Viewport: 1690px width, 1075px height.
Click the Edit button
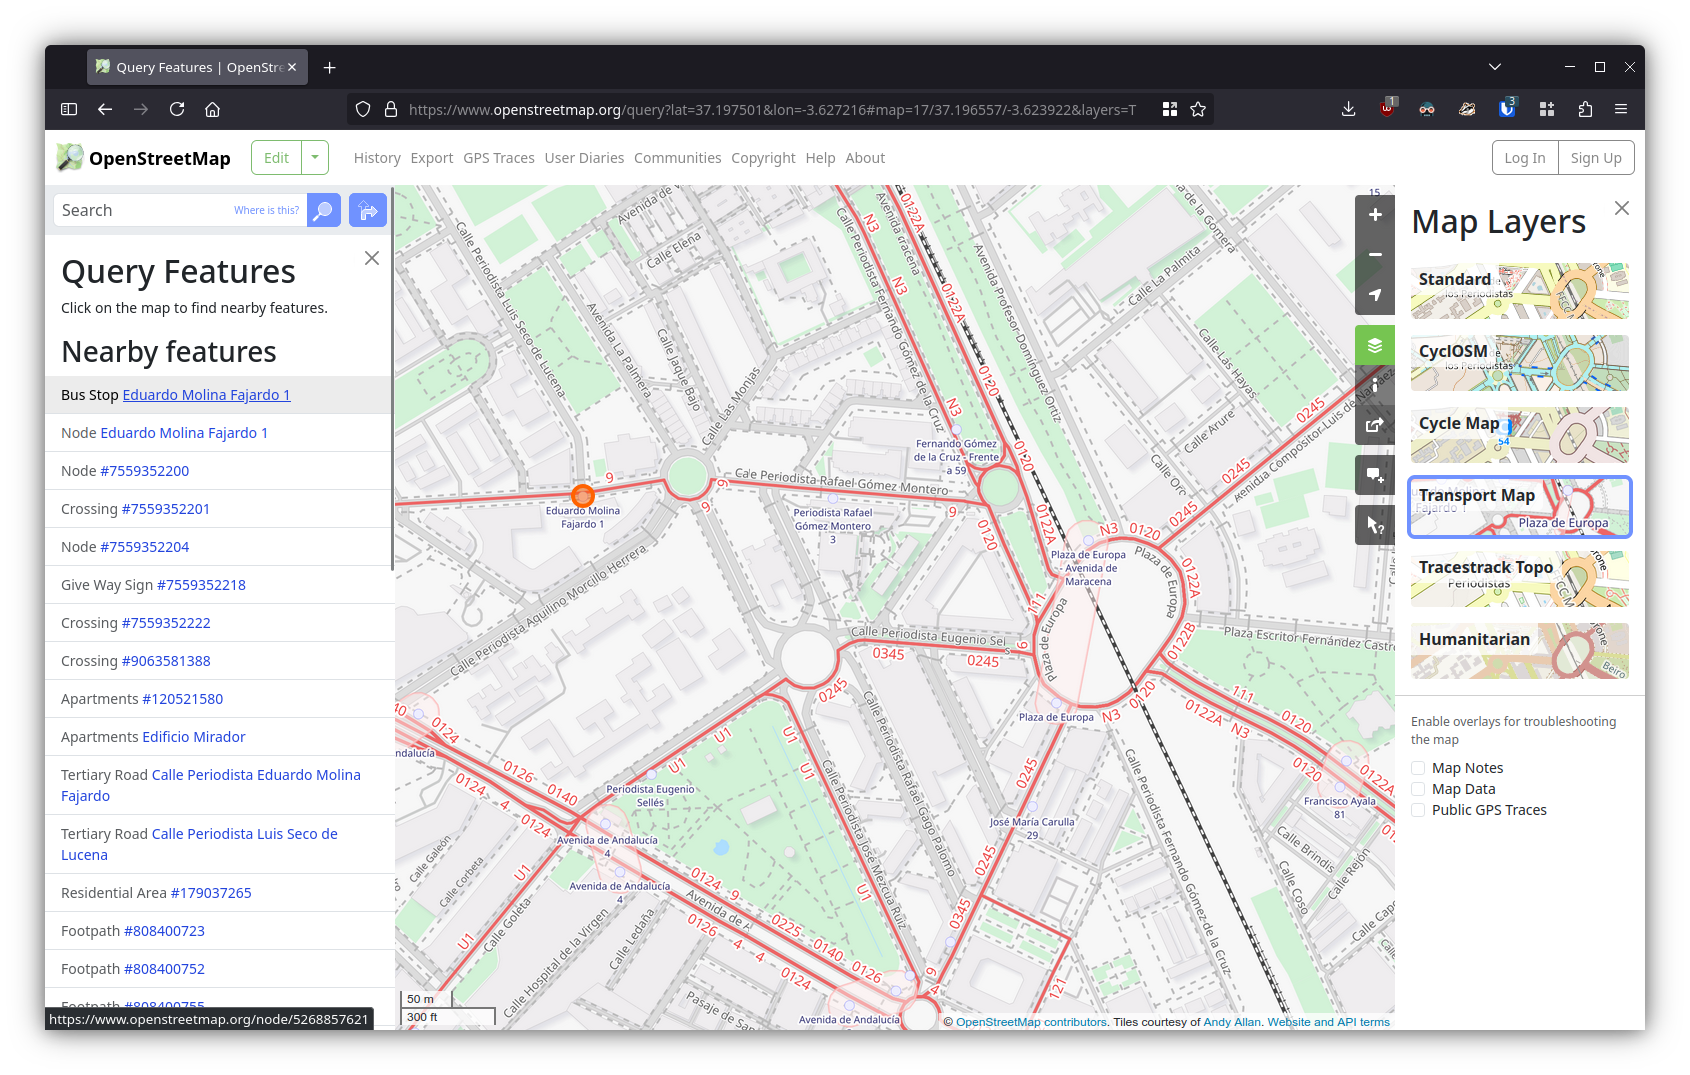click(x=277, y=158)
